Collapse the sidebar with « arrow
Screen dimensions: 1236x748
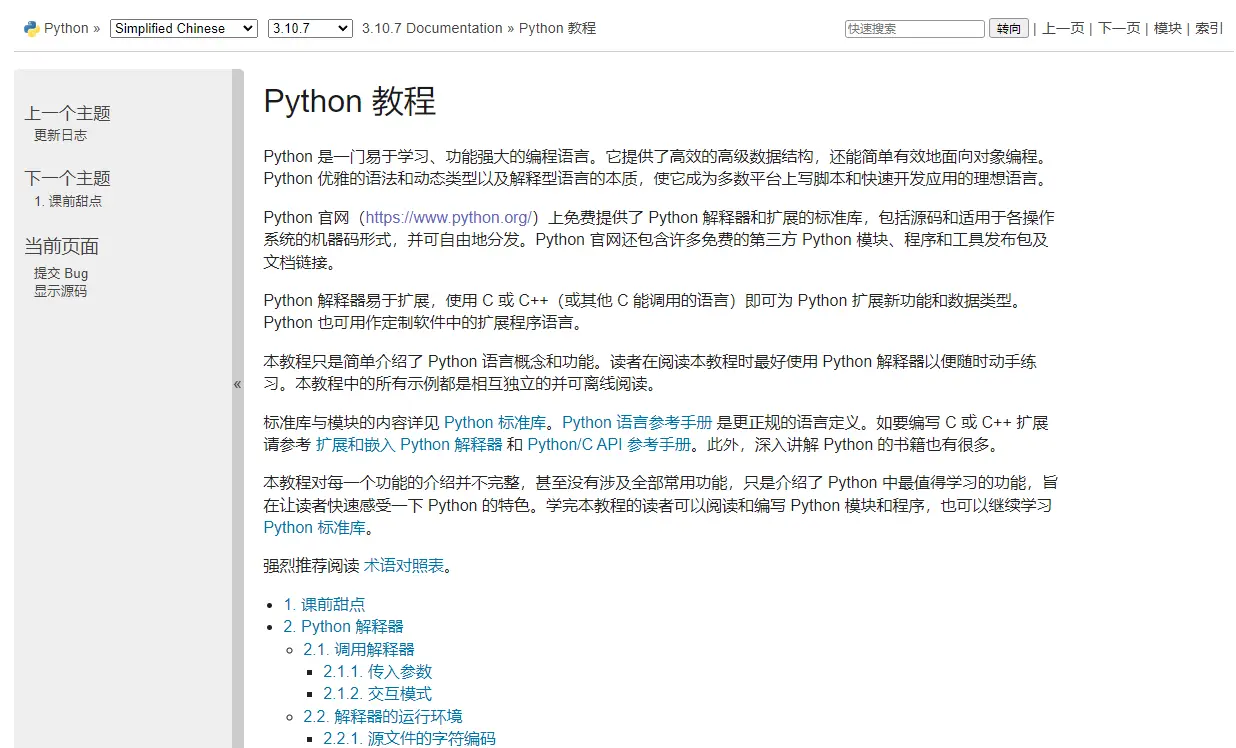(238, 384)
